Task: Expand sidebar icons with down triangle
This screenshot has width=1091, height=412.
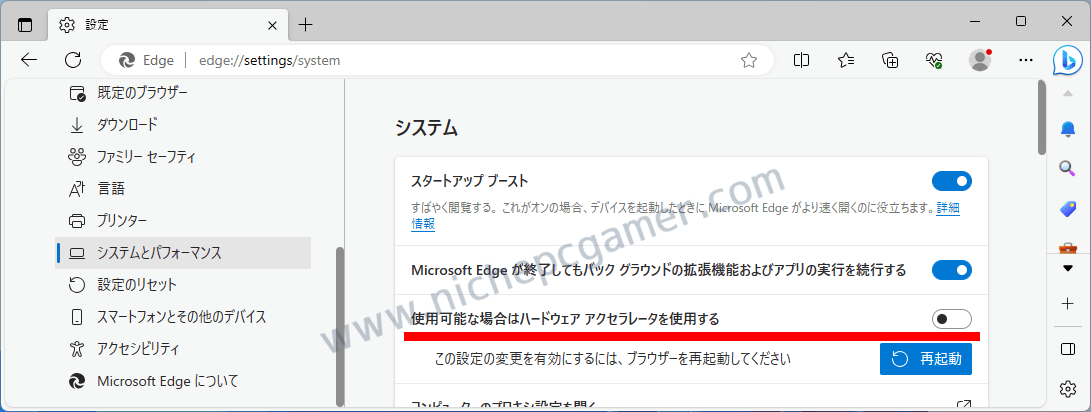Action: [1068, 269]
